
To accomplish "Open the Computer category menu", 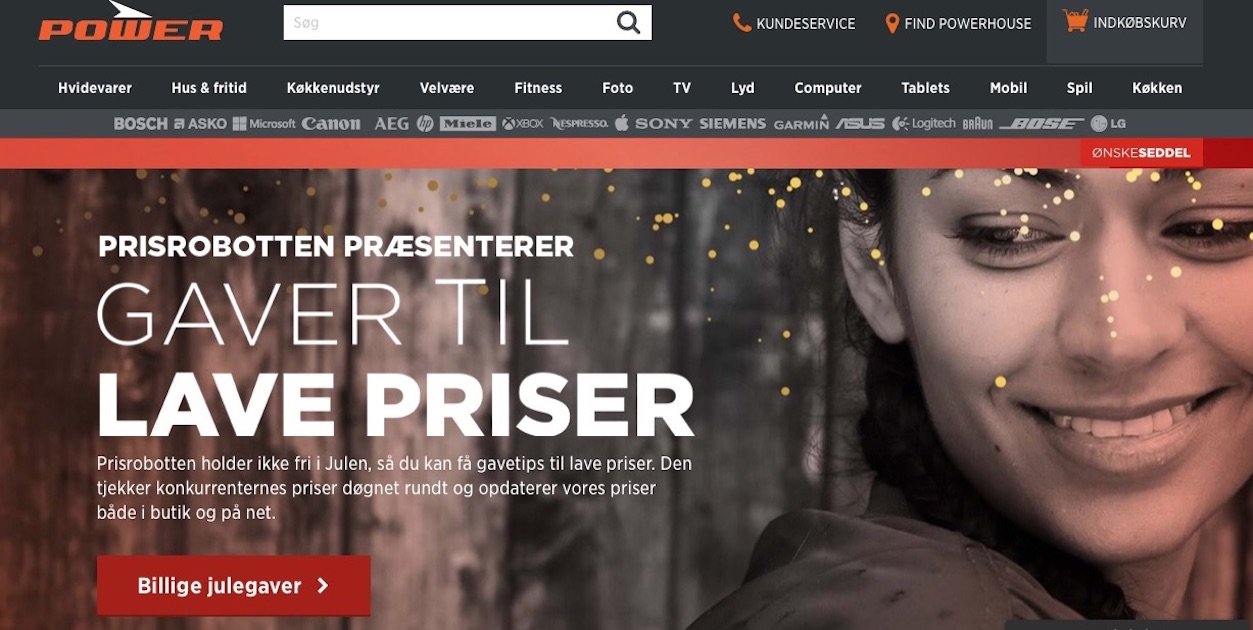I will [x=828, y=88].
